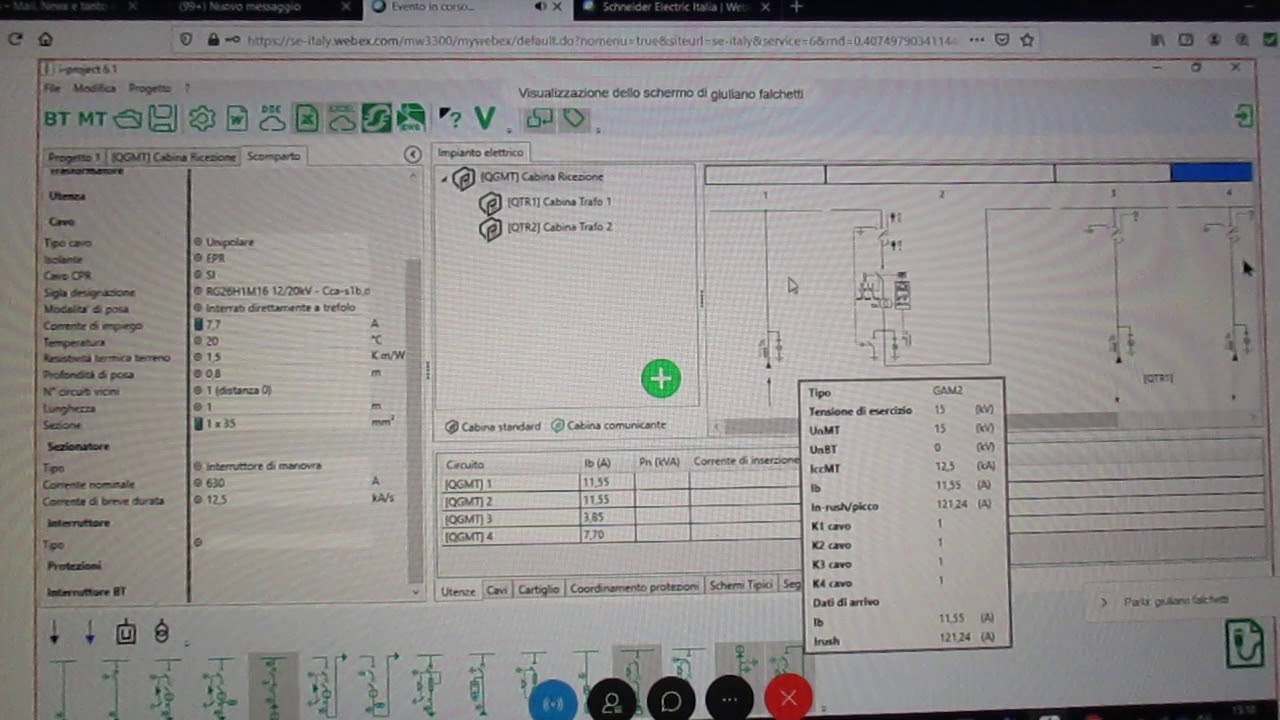Switch to the Utenze tab
This screenshot has height=720, width=1280.
pos(458,590)
